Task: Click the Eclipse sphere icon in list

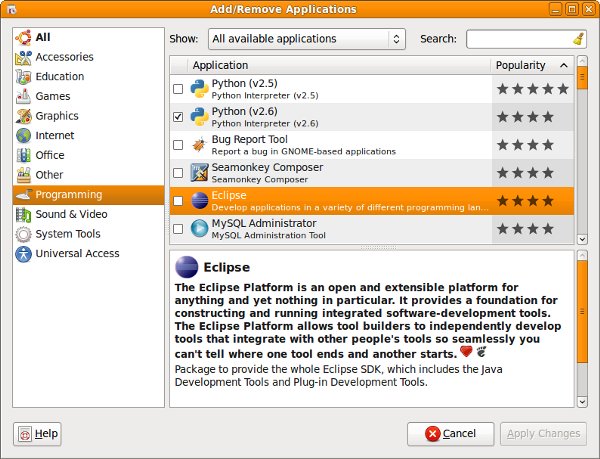Action: 199,201
